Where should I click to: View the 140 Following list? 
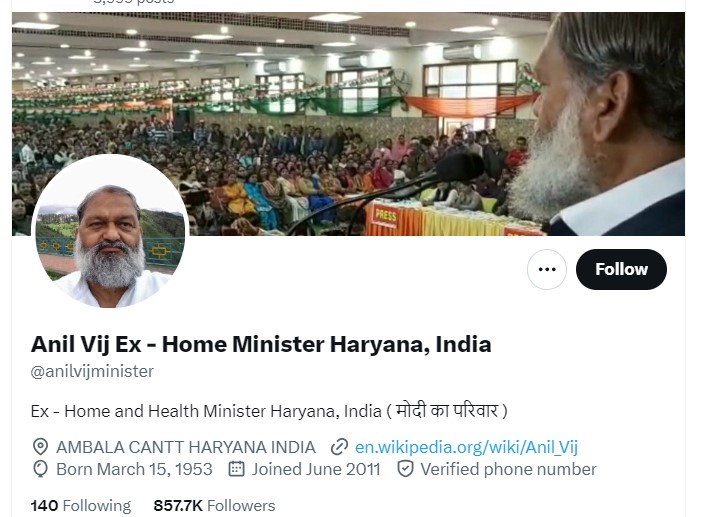click(x=81, y=505)
